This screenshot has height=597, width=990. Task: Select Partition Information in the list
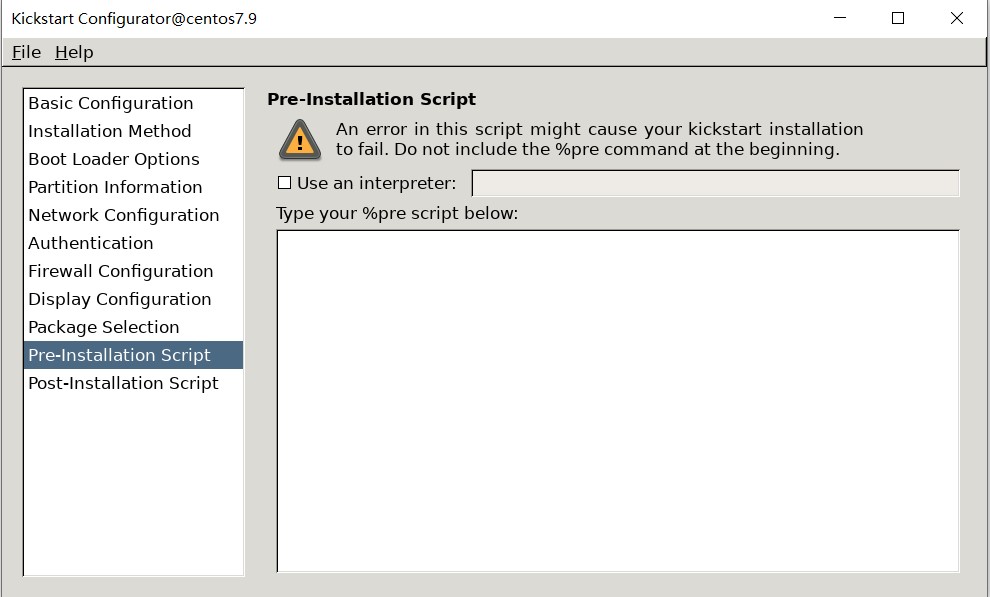pos(133,187)
